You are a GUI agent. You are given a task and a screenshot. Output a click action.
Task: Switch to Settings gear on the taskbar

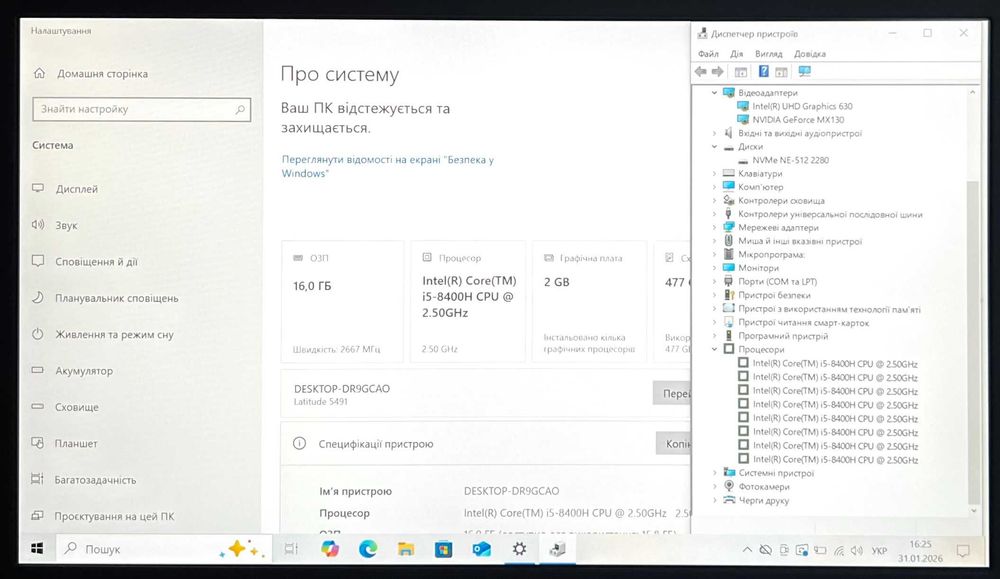click(x=519, y=548)
